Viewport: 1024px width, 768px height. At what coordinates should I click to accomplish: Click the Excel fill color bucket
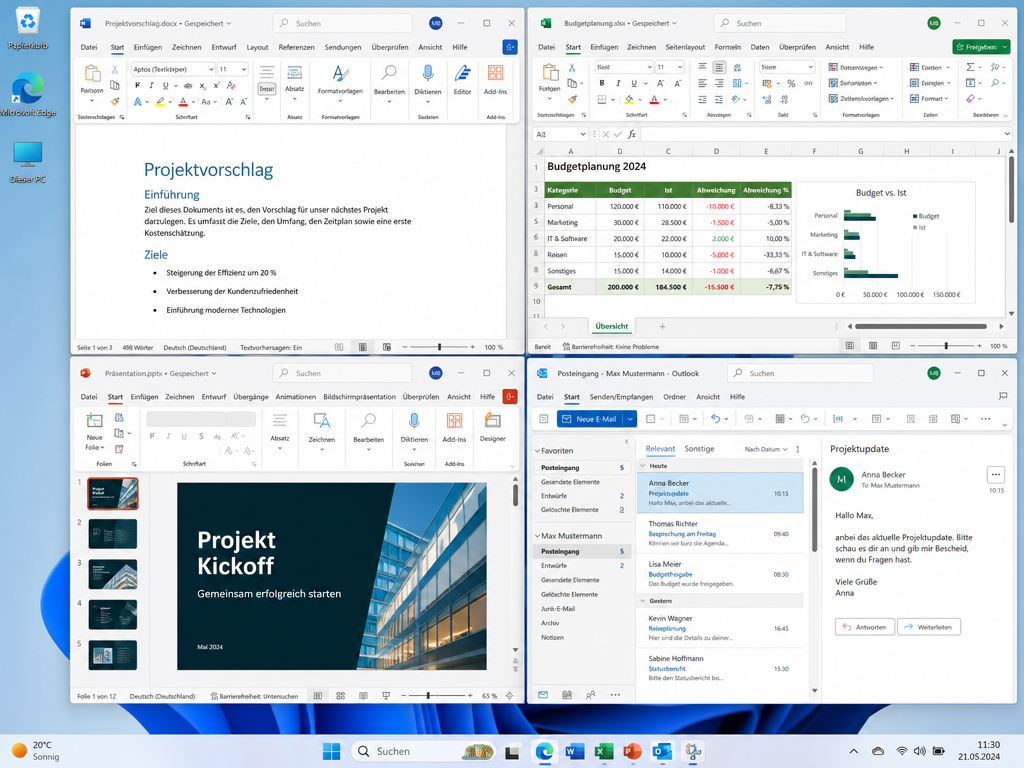(x=629, y=99)
